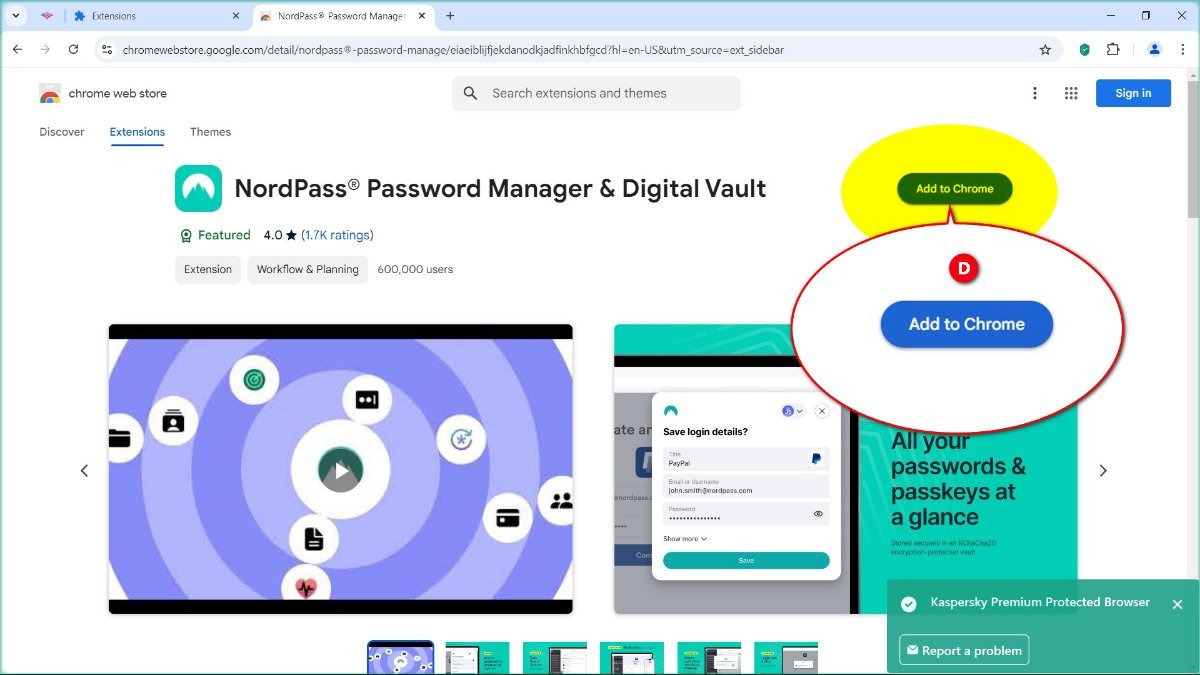Close the NordPass browser tab

coord(421,16)
